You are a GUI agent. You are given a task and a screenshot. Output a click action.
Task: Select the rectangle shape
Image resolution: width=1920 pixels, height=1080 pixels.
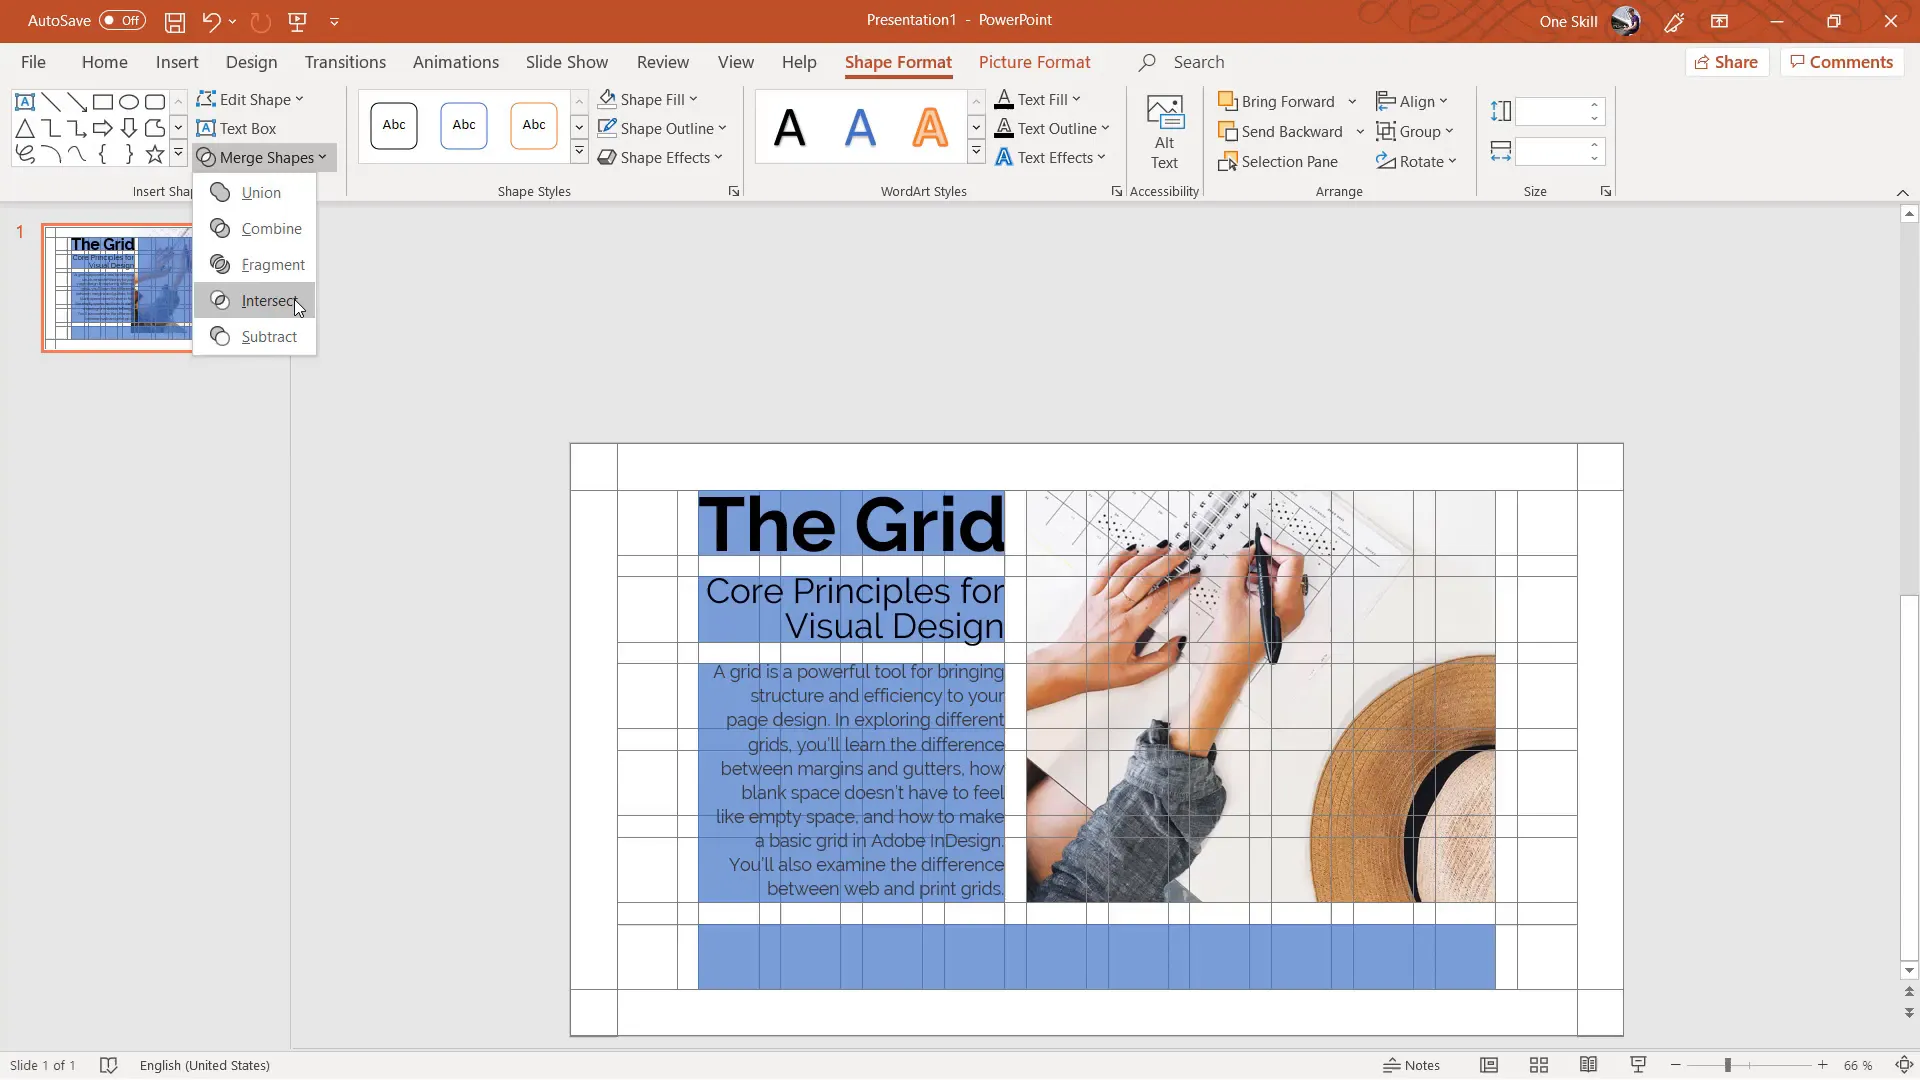103,102
